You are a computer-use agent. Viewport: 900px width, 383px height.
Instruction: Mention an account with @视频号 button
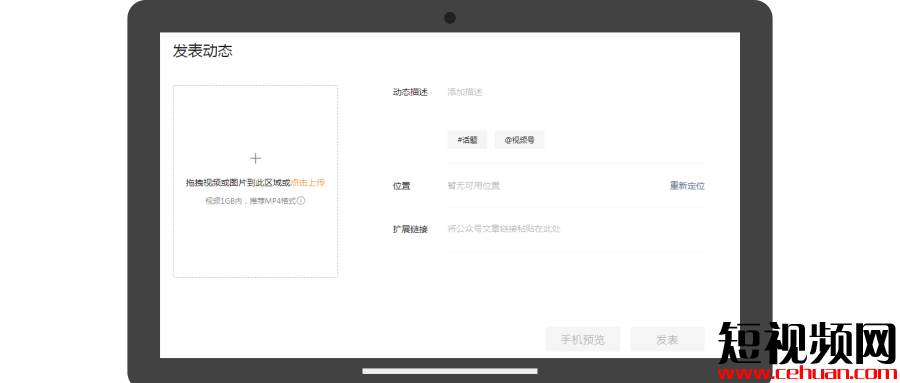(x=519, y=140)
